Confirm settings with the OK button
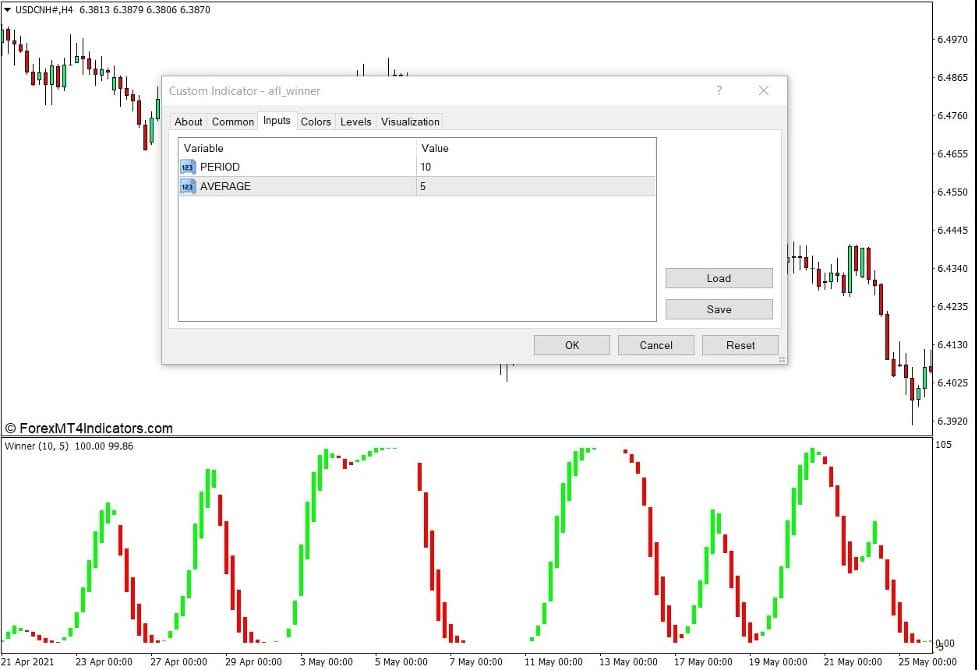The width and height of the screenshot is (977, 670). (x=571, y=345)
